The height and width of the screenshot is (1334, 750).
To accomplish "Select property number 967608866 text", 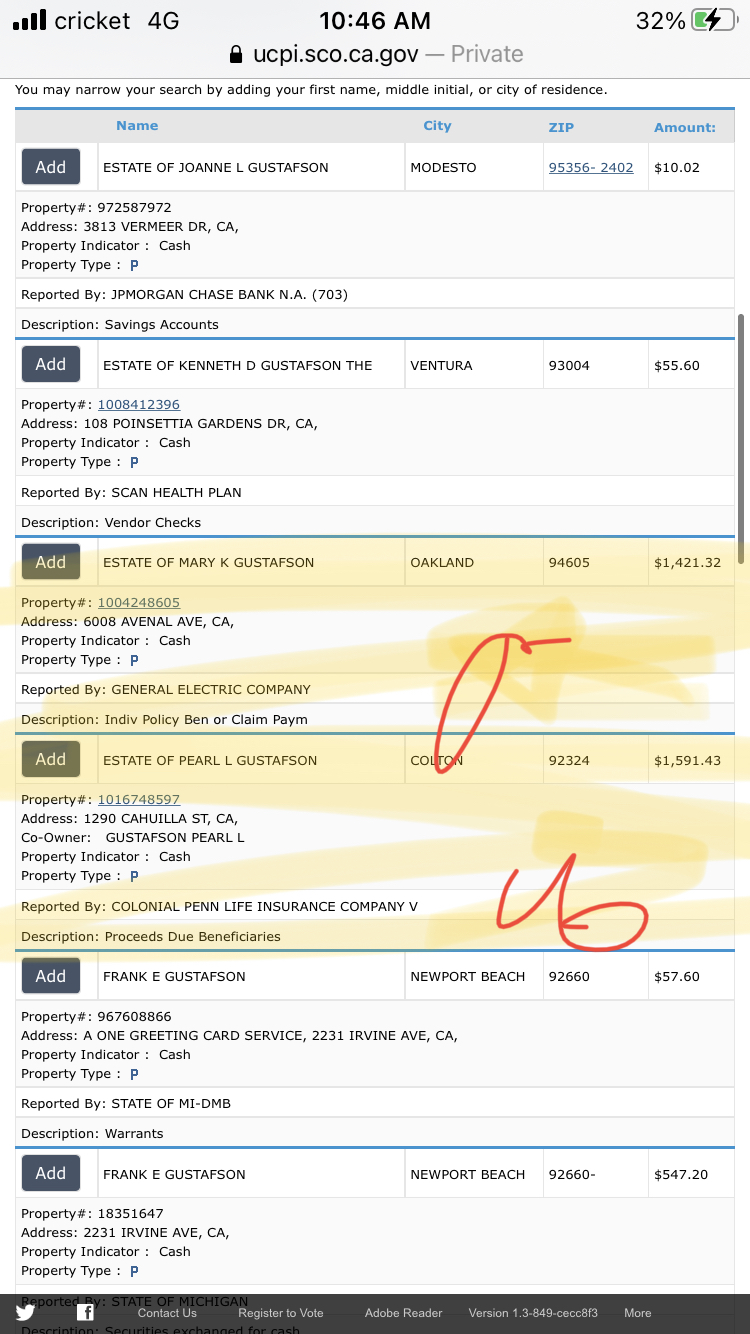I will 134,1016.
